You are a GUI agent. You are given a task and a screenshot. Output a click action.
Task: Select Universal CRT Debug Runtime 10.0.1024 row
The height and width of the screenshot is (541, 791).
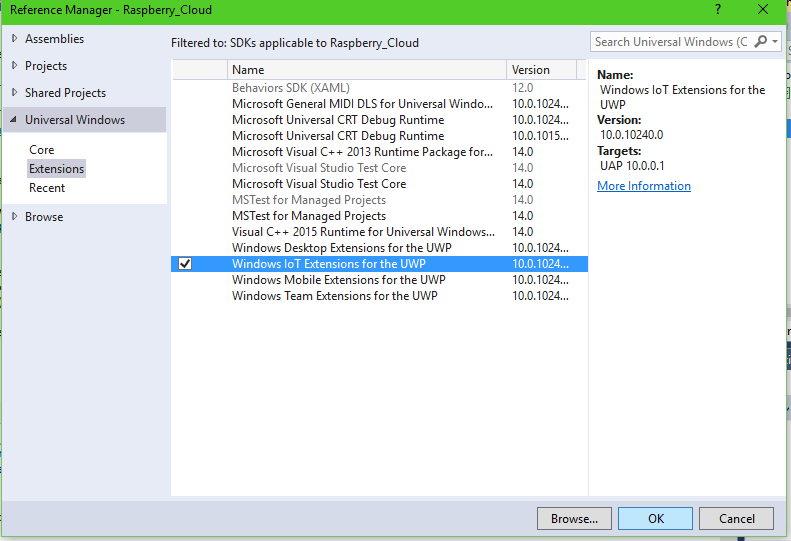[379, 120]
